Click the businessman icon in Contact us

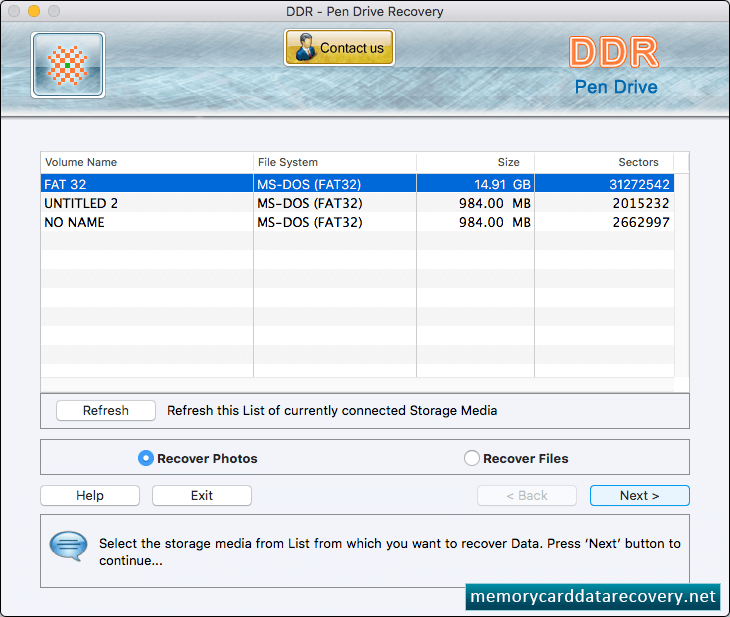click(x=305, y=47)
